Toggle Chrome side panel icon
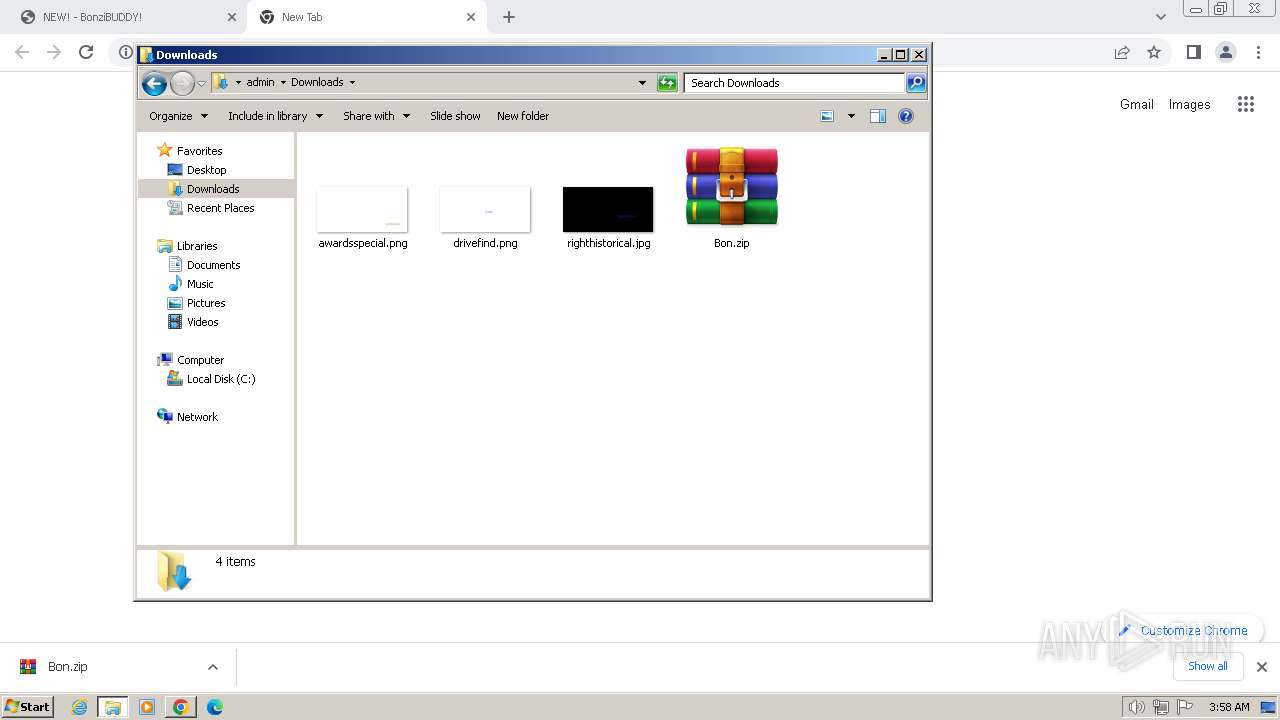Viewport: 1280px width, 720px height. tap(1193, 52)
